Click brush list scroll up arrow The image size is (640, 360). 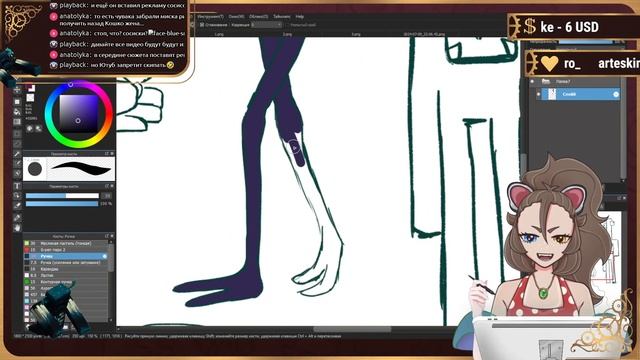point(111,242)
